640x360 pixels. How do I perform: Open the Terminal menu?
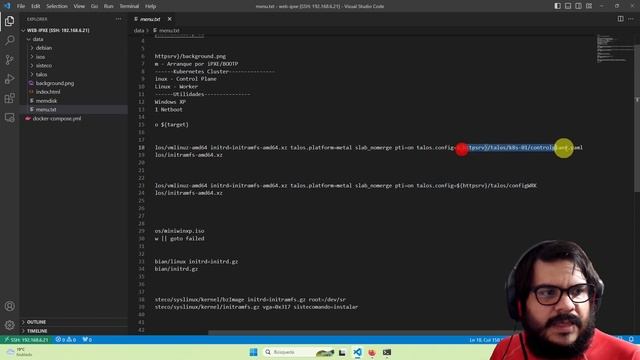(129, 6)
